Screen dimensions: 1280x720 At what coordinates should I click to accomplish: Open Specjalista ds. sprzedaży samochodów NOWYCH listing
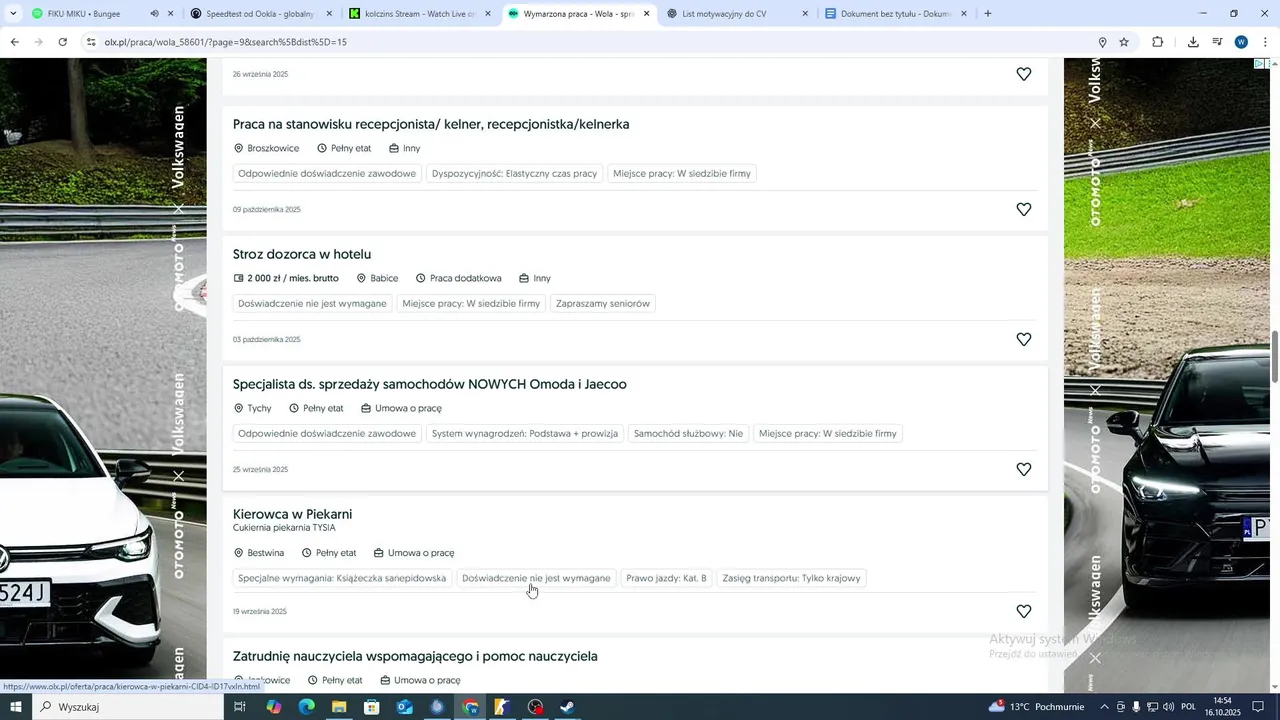pyautogui.click(x=430, y=384)
